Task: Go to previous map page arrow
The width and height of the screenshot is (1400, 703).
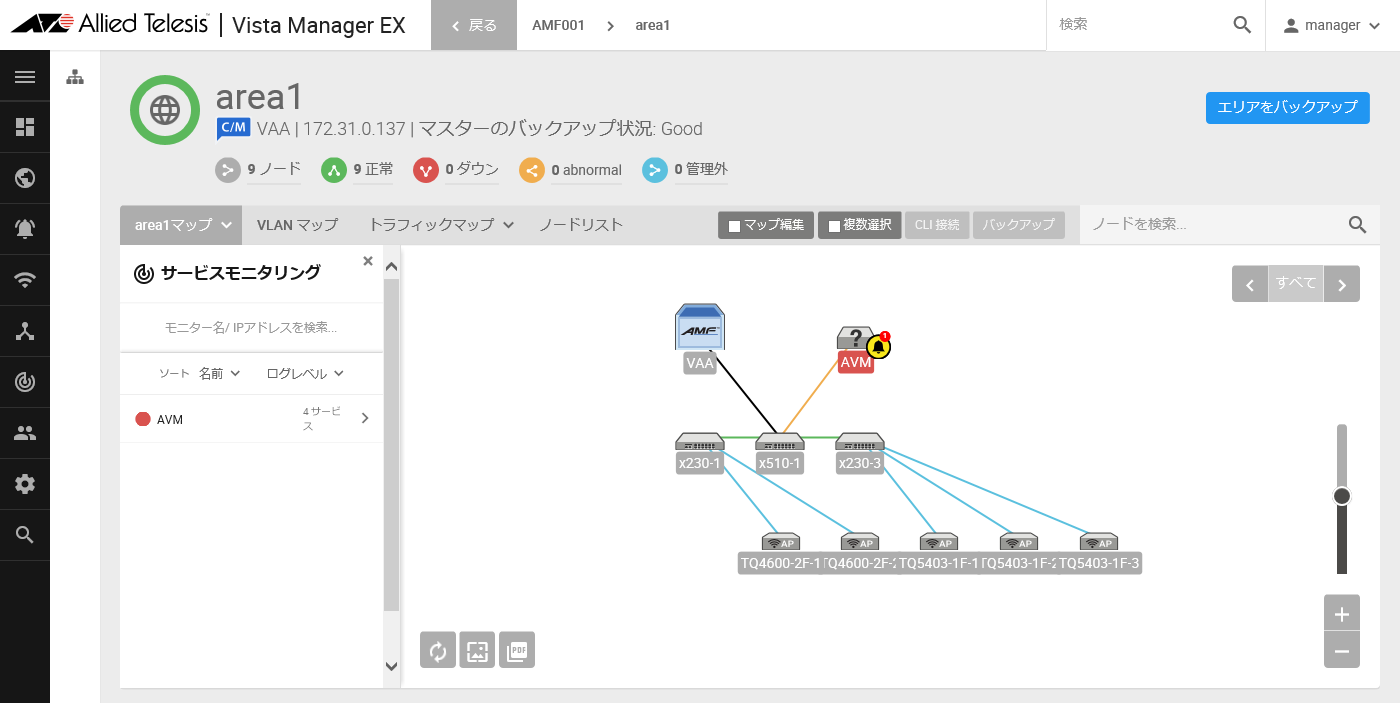Action: point(1250,284)
